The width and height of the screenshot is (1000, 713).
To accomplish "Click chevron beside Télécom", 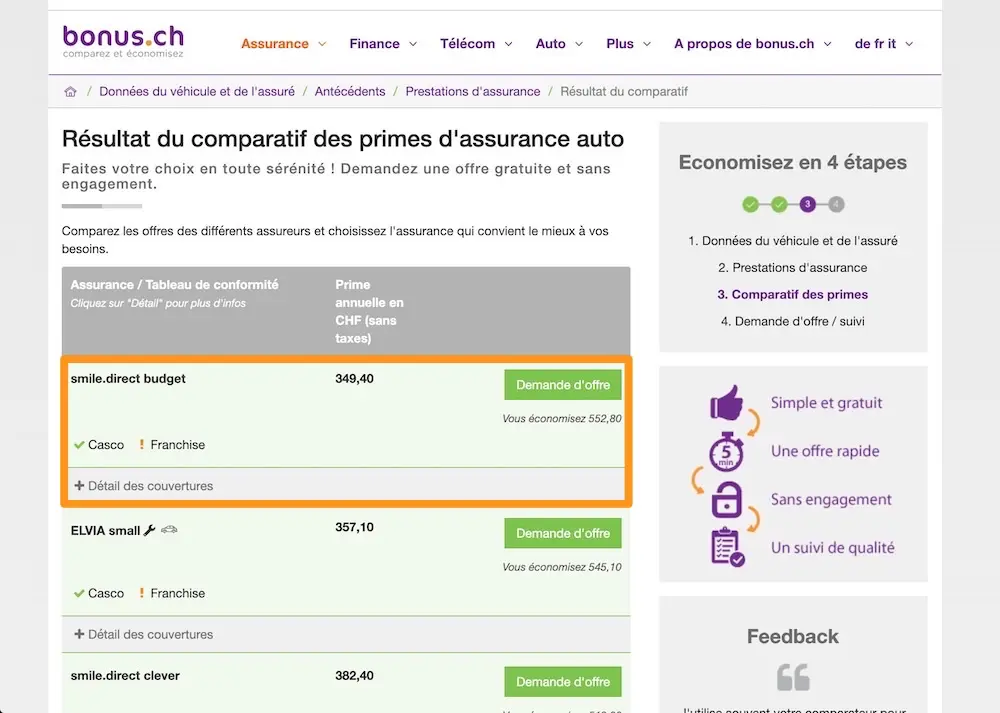I will click(x=508, y=44).
